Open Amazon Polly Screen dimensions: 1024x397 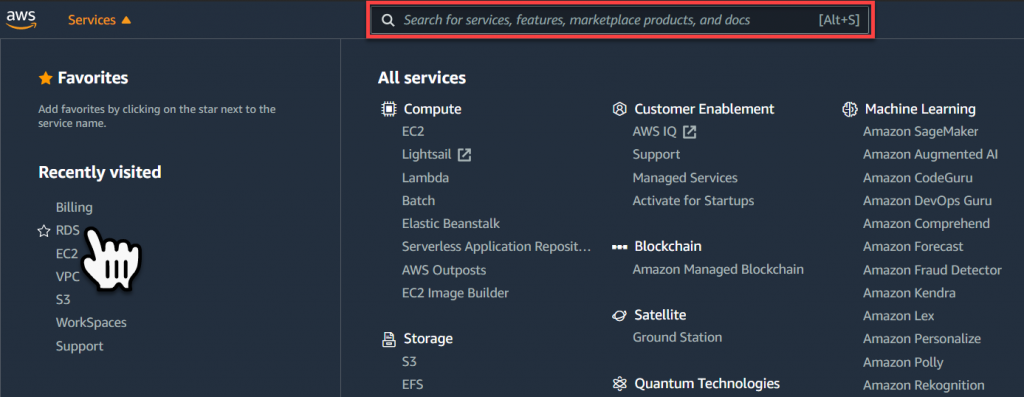903,362
